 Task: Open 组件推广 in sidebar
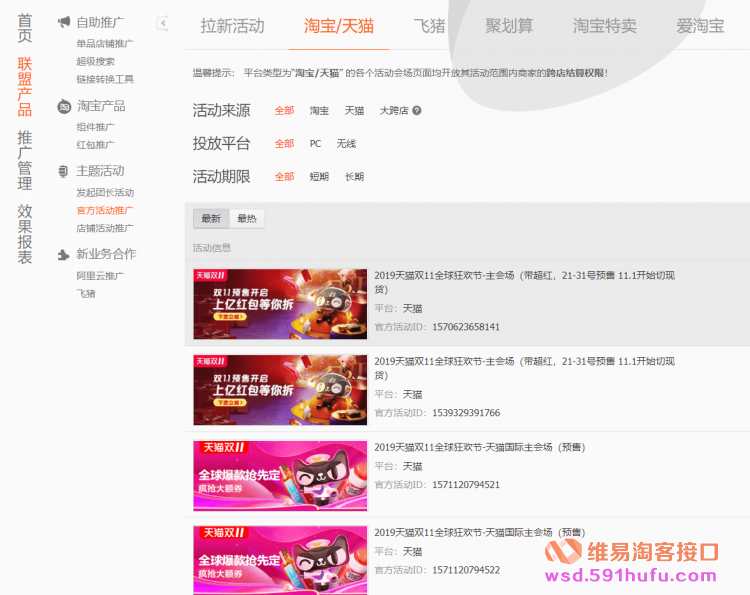95,127
